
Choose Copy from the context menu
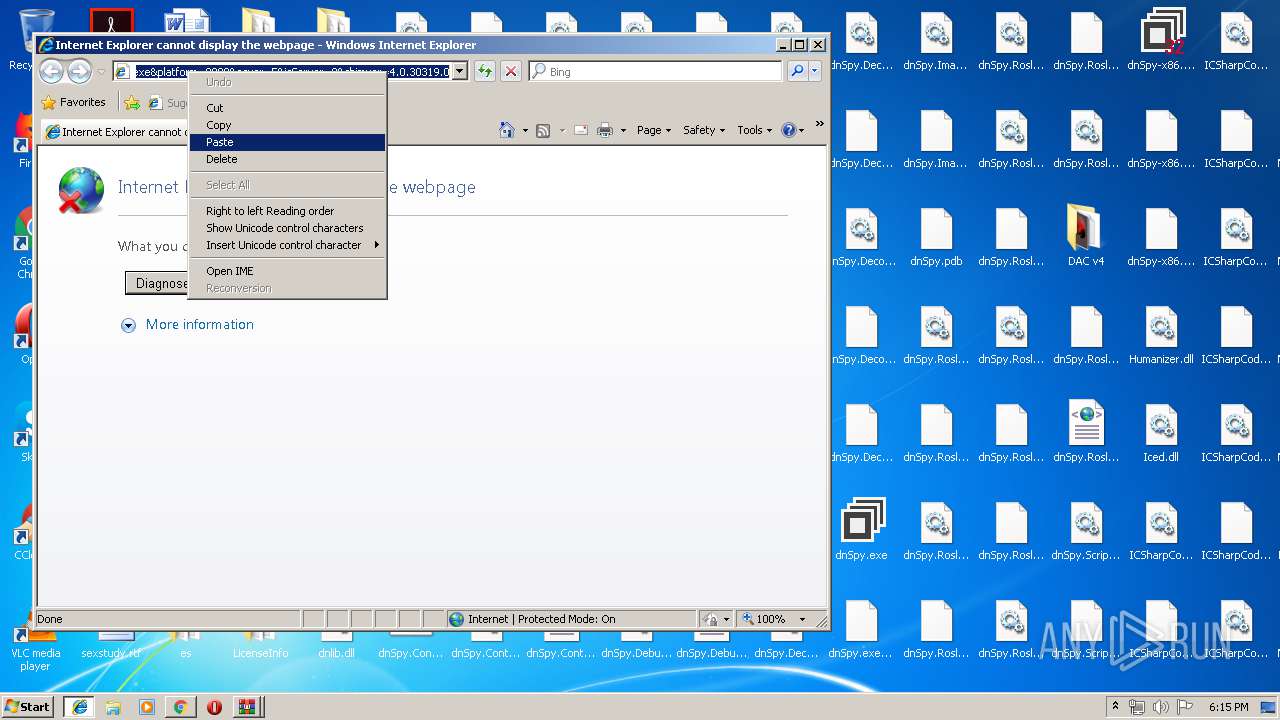[288, 125]
